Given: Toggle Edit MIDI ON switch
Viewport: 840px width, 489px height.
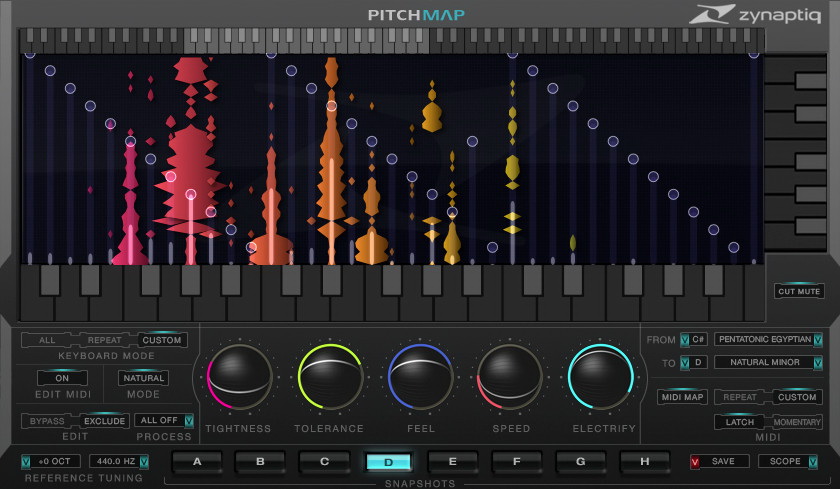Looking at the screenshot, I should 62,378.
